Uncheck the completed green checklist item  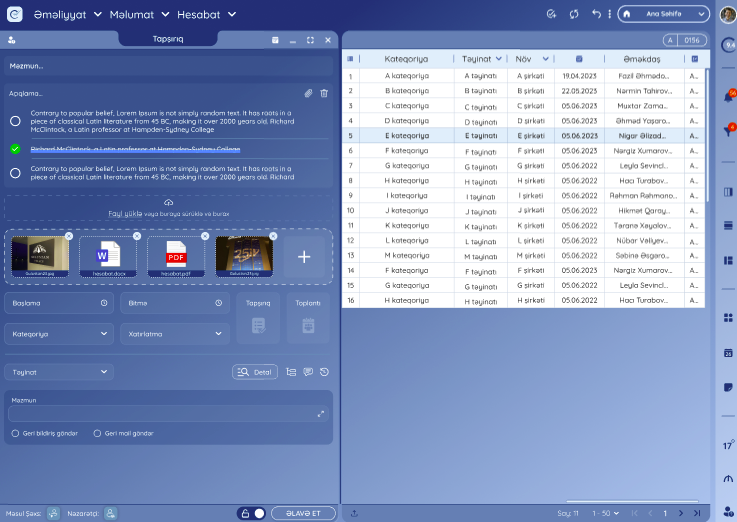(x=15, y=148)
